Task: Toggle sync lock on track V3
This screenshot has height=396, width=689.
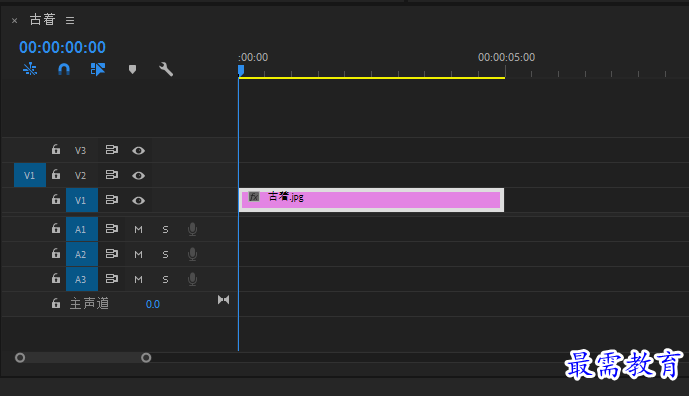Action: 112,150
